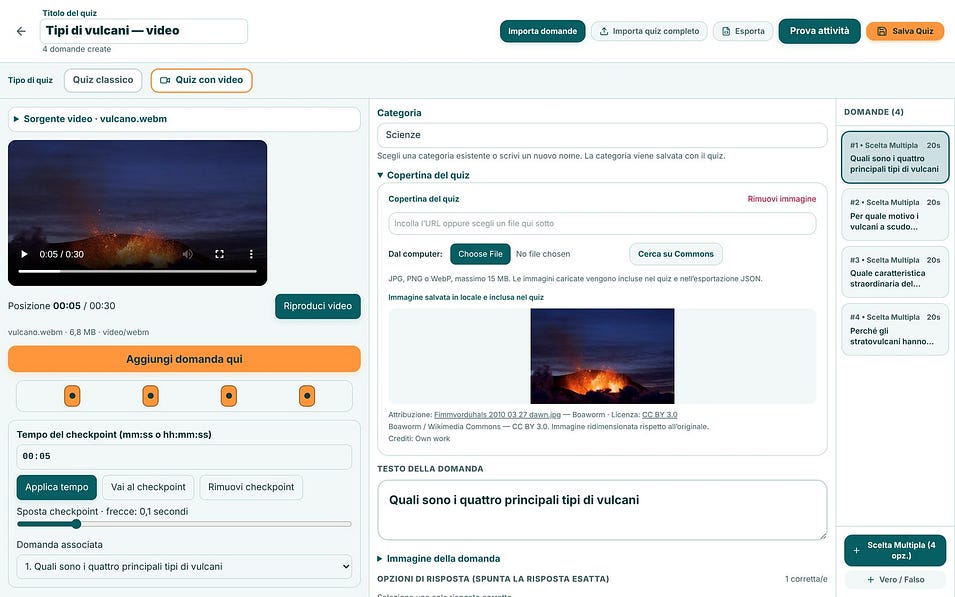
Task: Expand the Immagine della domanda section
Action: (x=439, y=559)
